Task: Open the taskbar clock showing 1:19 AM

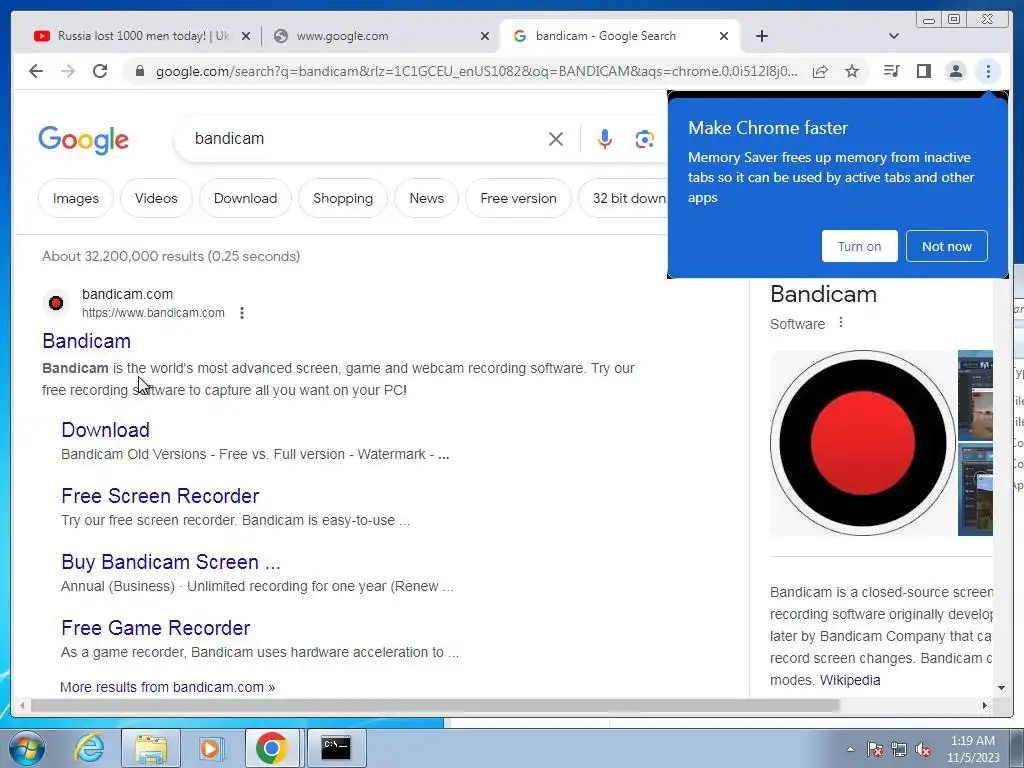Action: coord(973,749)
